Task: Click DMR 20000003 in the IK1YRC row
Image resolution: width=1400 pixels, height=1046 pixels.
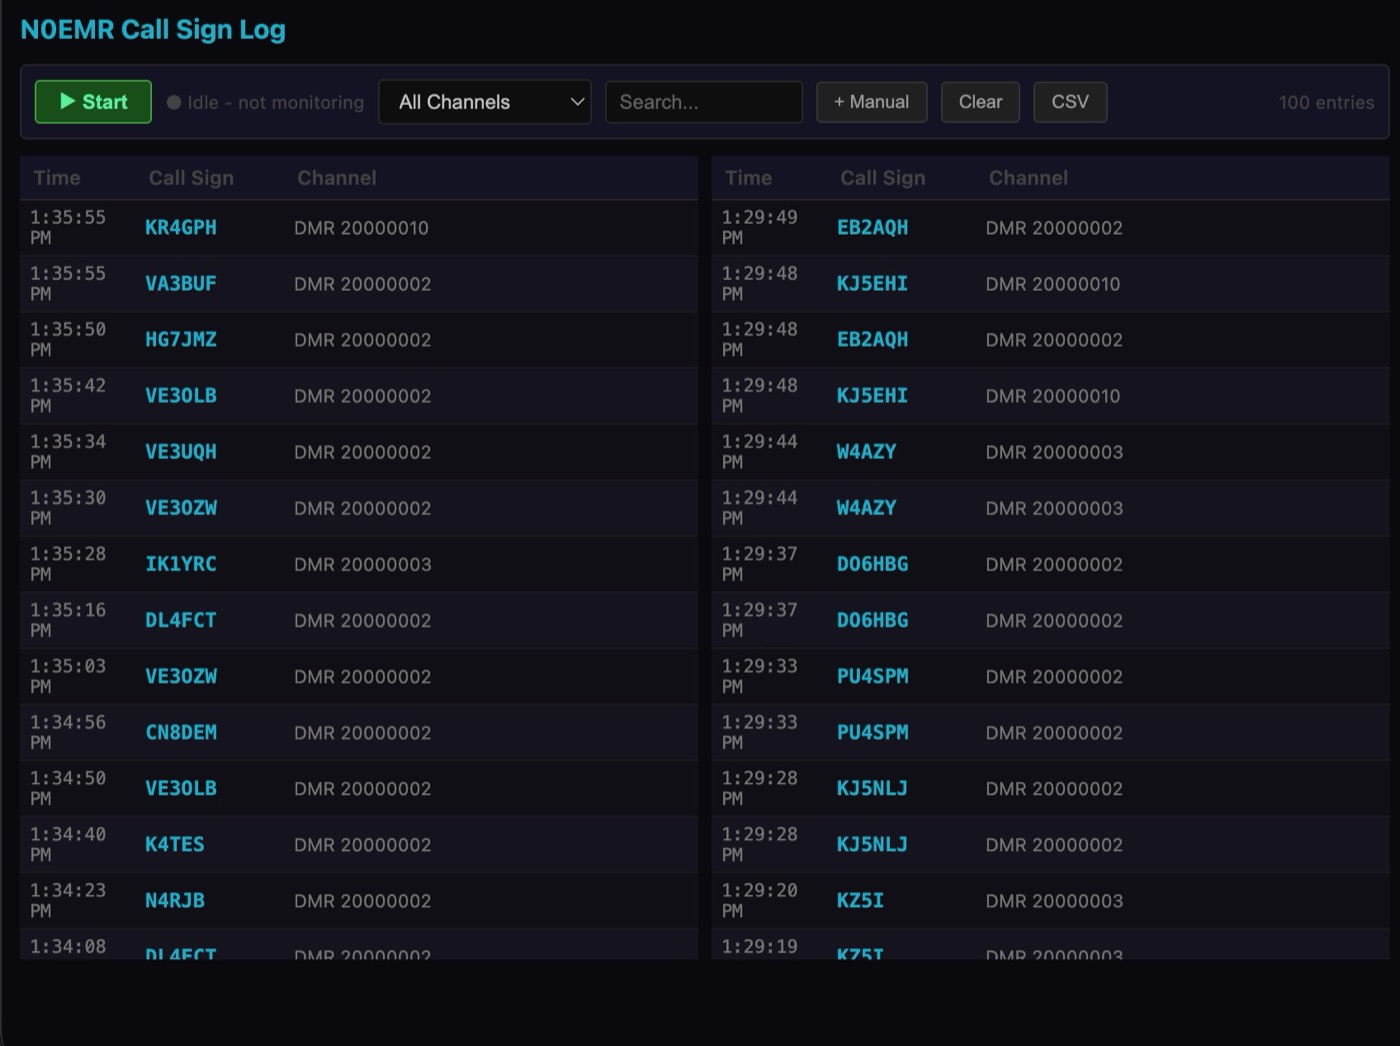Action: click(363, 564)
